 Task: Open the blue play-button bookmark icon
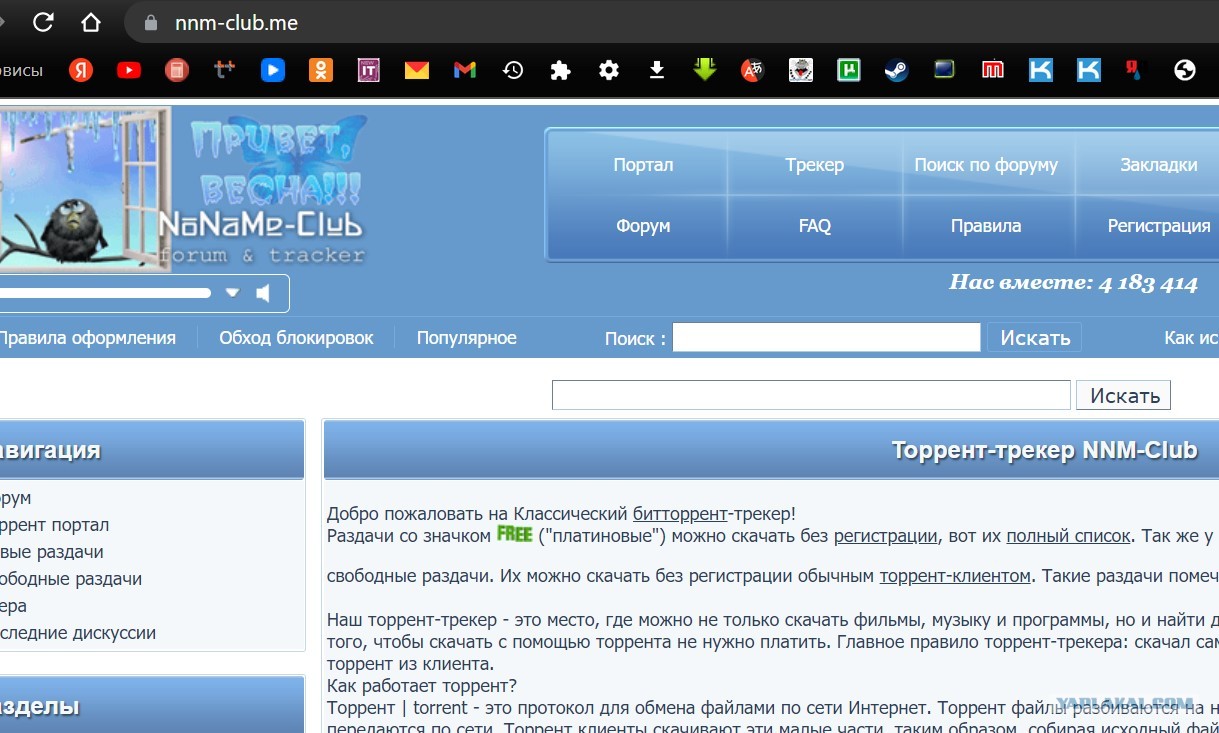273,70
